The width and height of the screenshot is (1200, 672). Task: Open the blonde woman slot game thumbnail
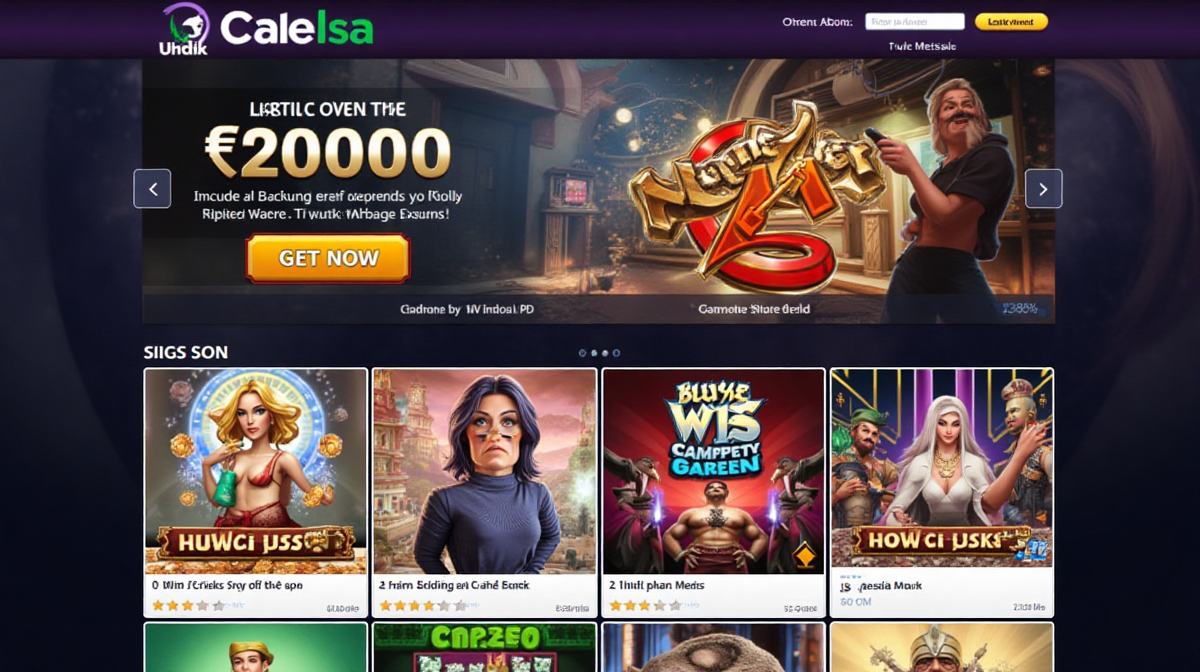[256, 471]
